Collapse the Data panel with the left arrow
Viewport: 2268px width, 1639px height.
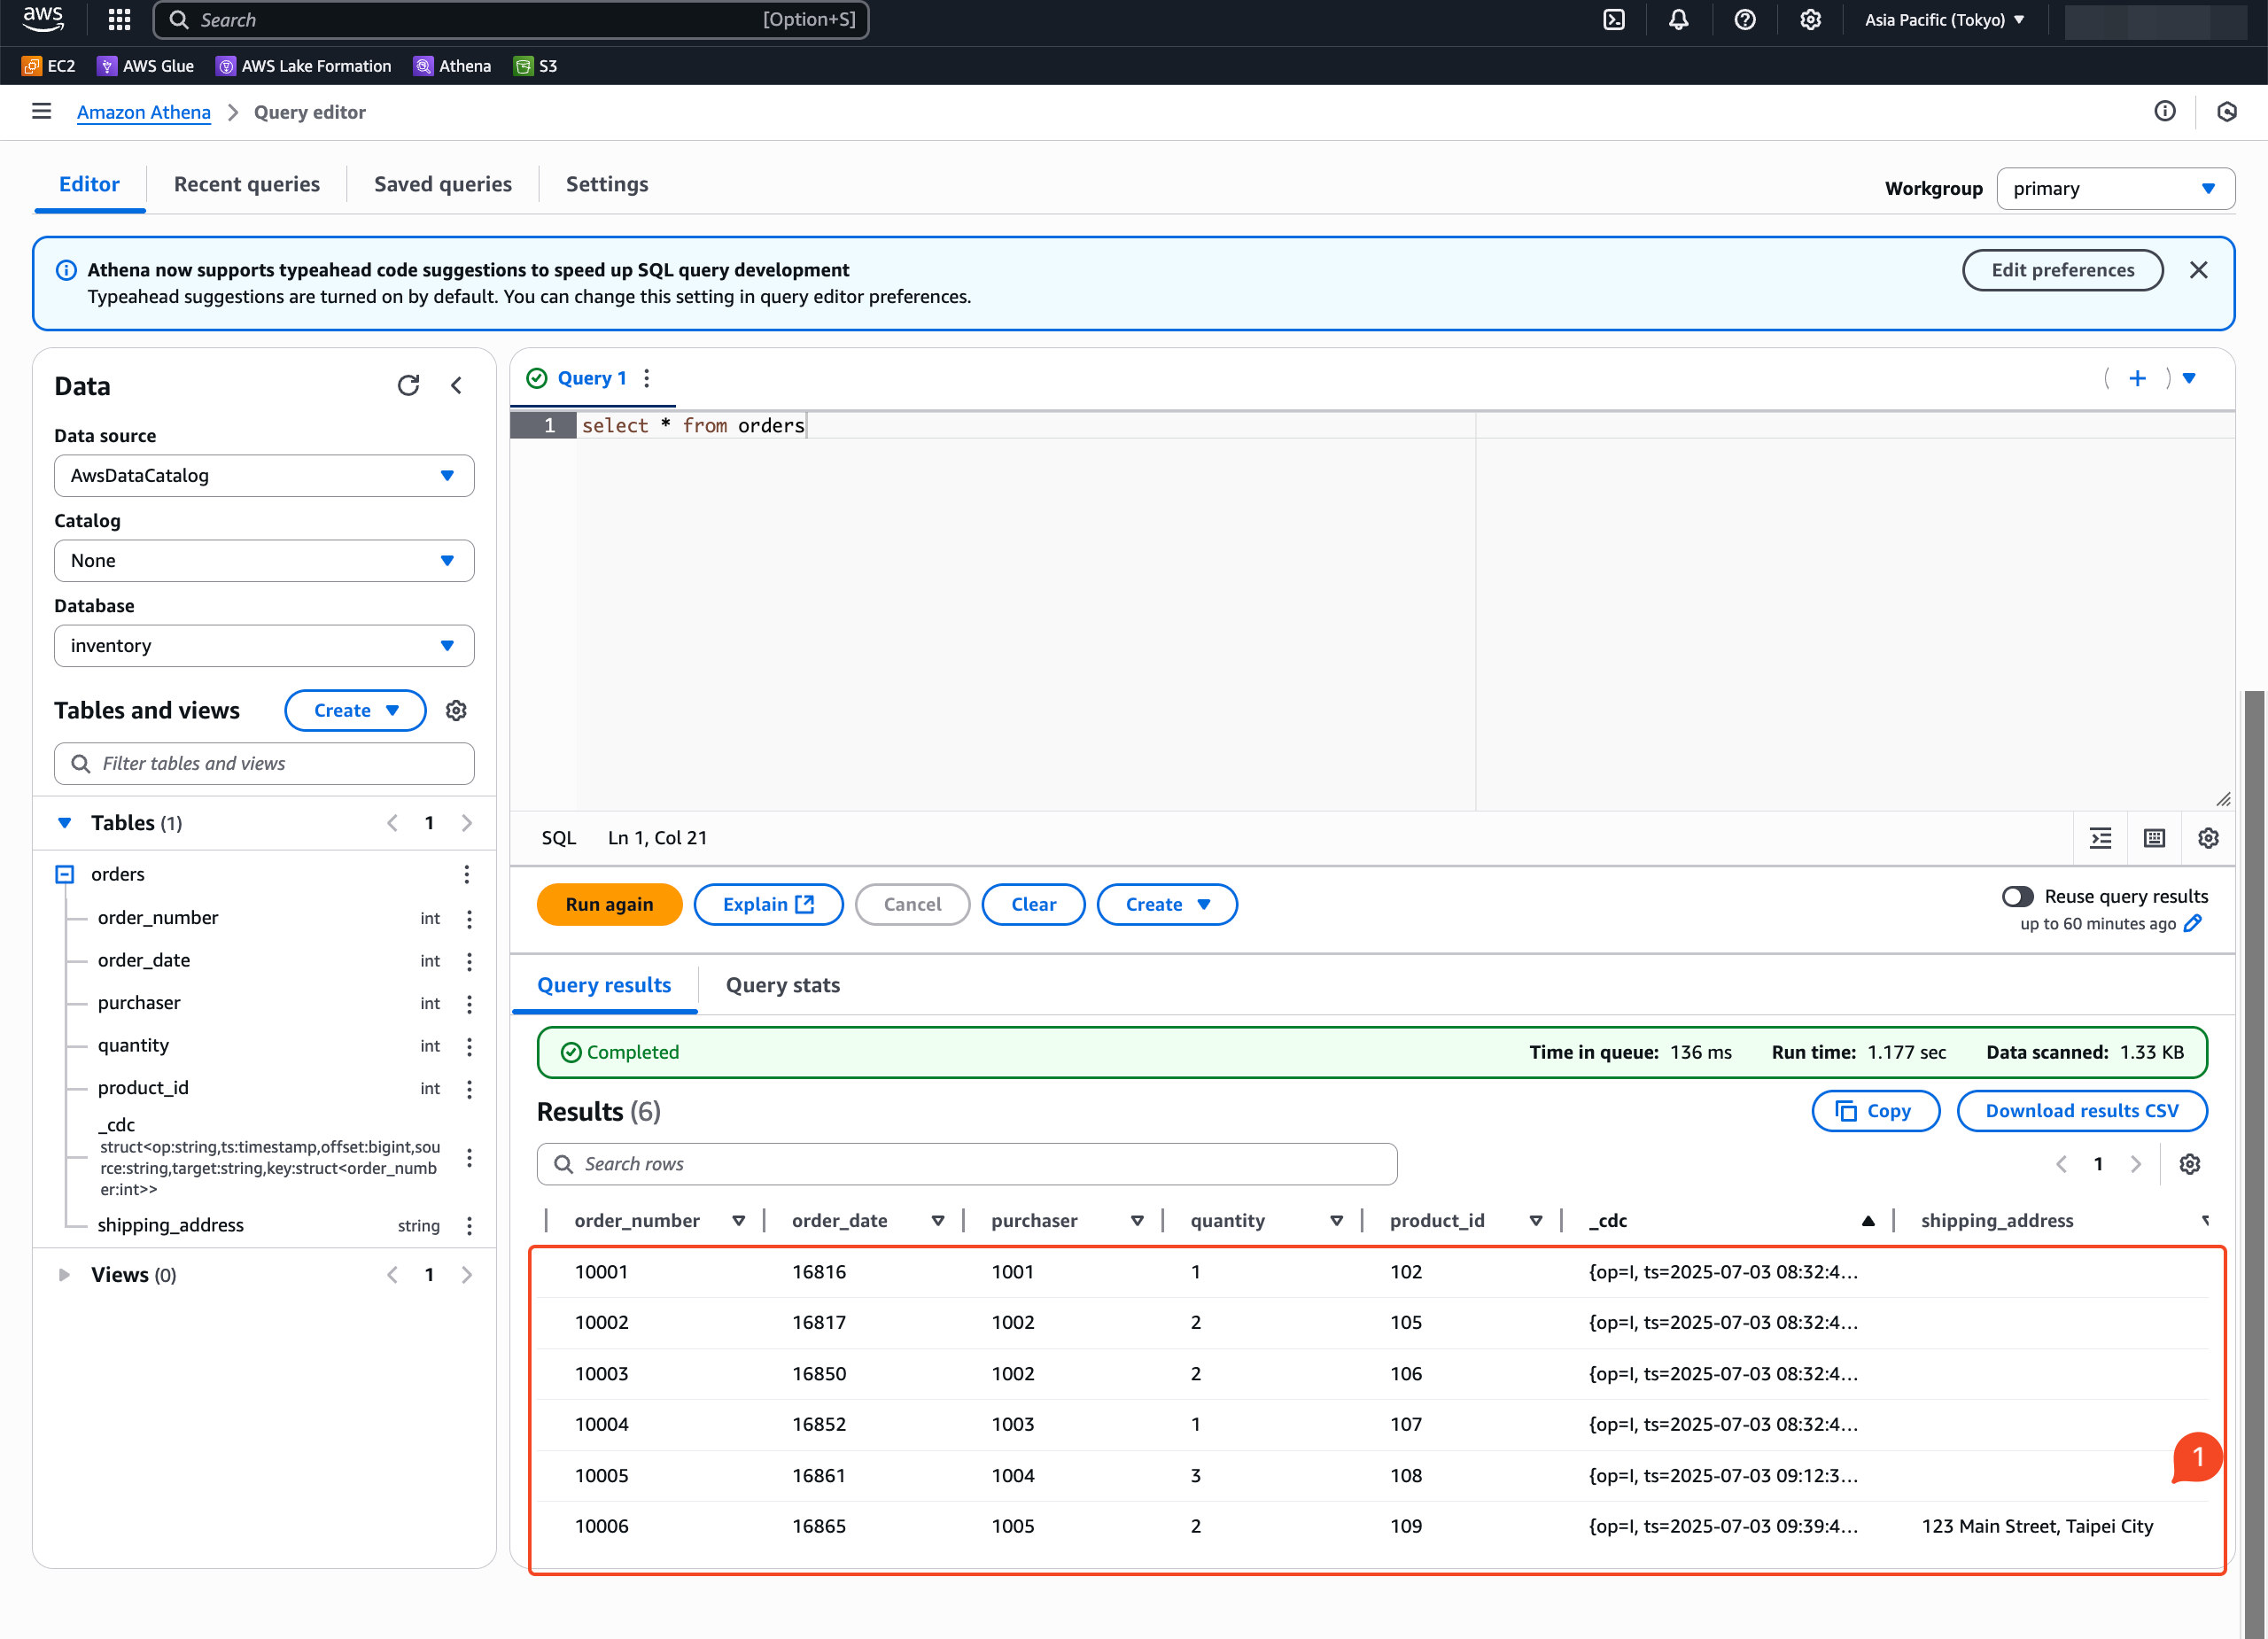tap(456, 385)
